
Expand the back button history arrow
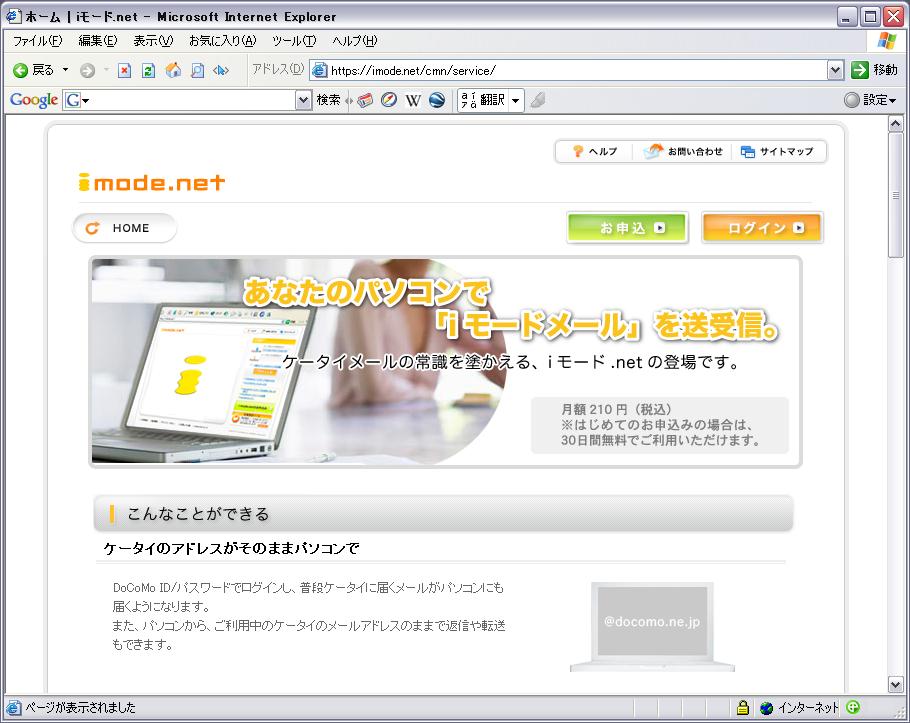66,70
